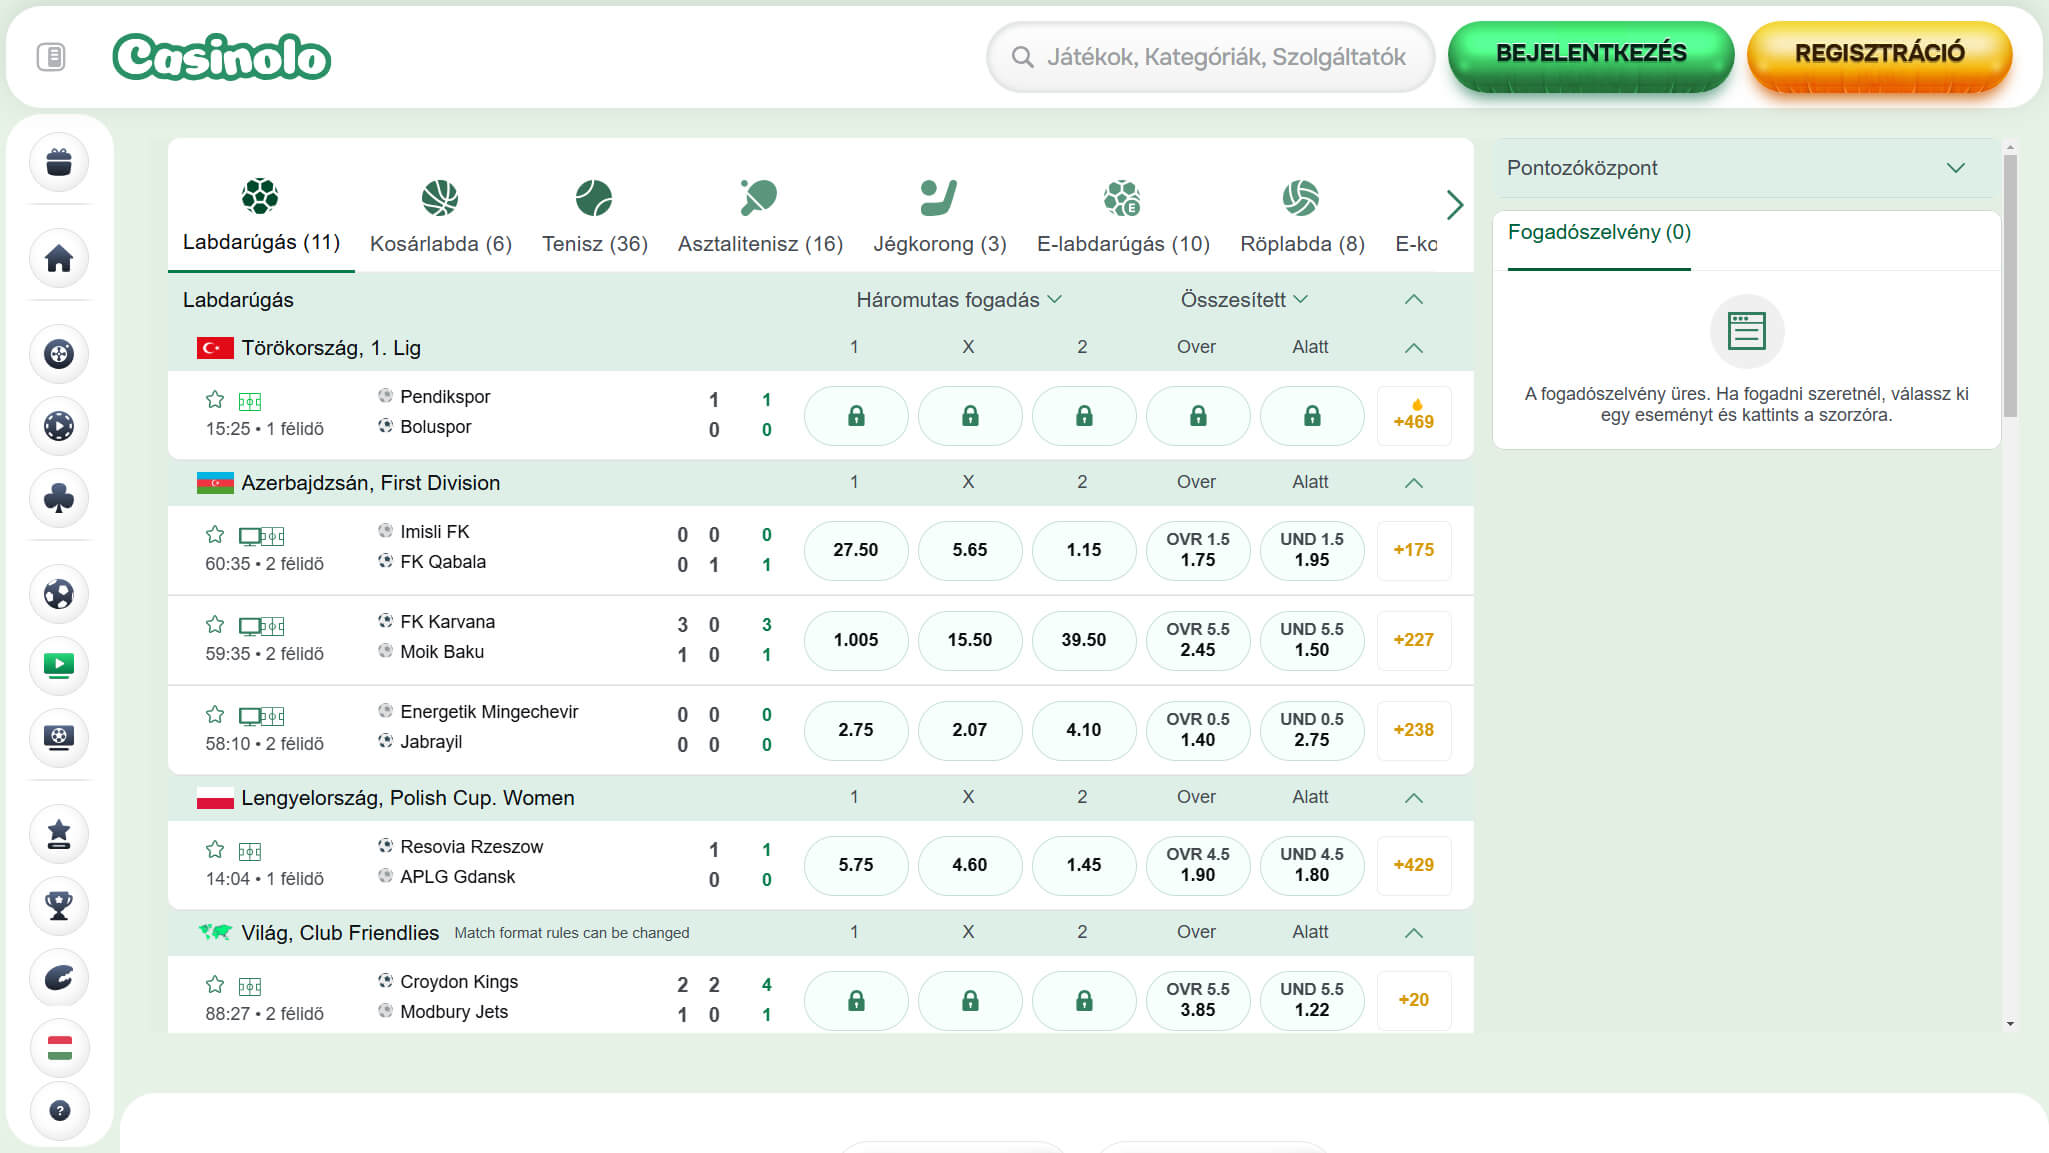Focus the Játékok, Kategóriák, Szolgáltatók search field
2049x1153 pixels.
[1210, 57]
